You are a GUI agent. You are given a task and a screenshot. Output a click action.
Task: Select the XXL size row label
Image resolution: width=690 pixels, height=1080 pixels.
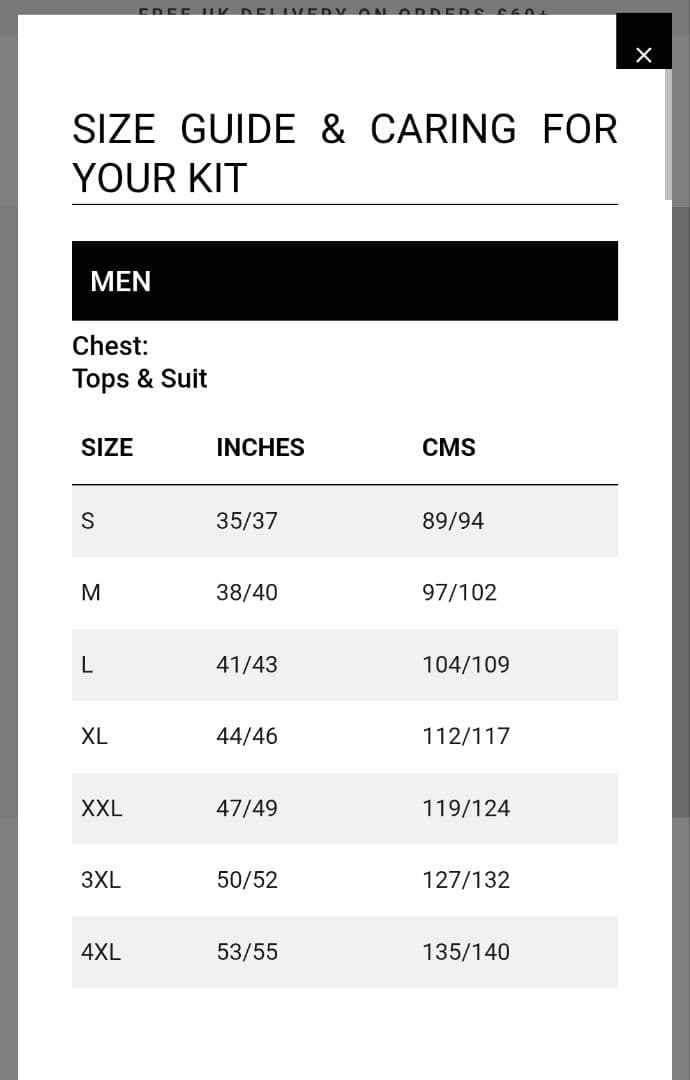[101, 809]
